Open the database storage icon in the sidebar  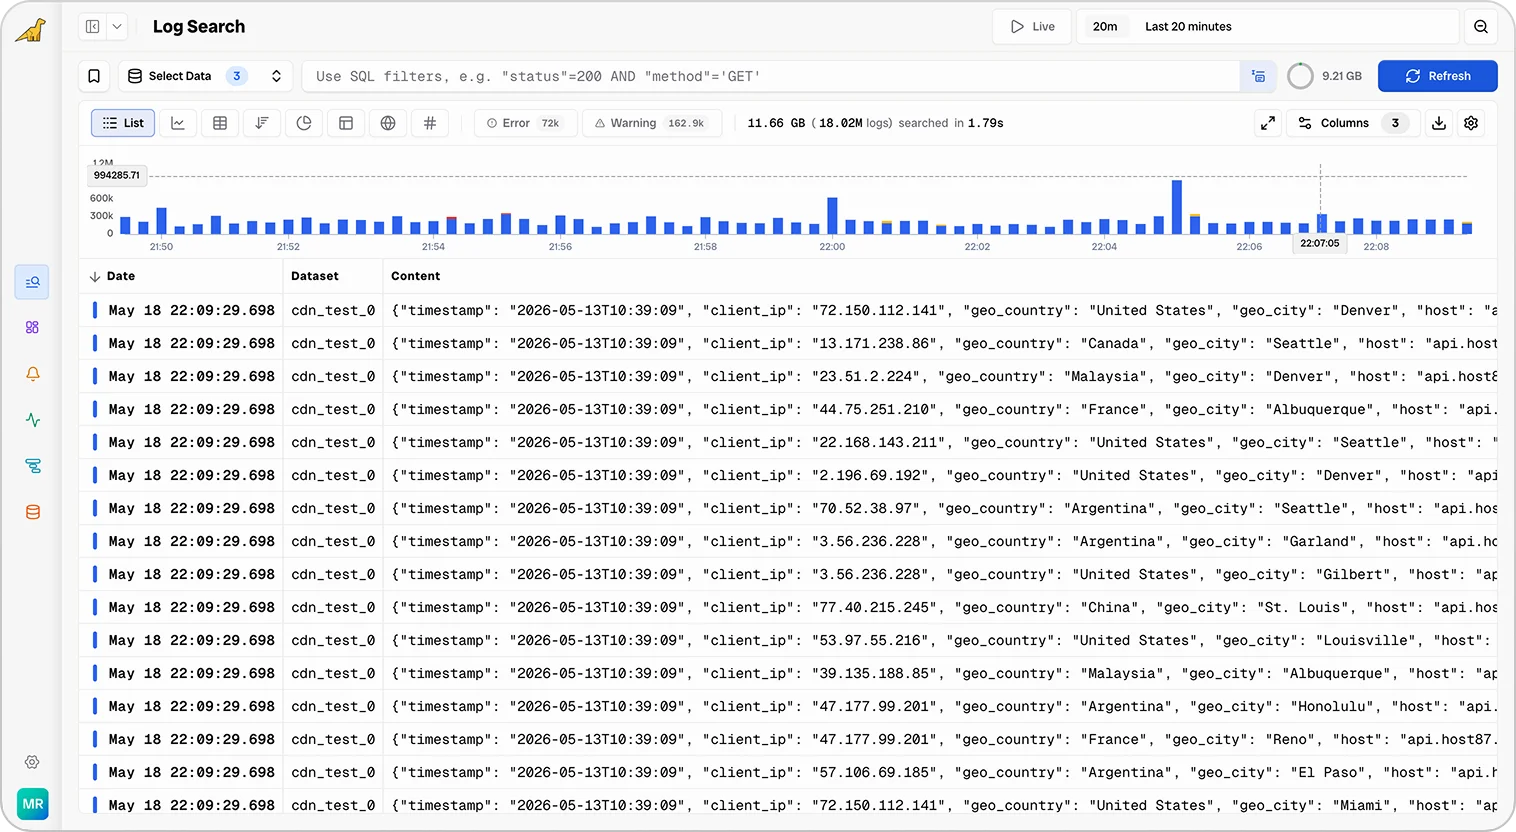(x=32, y=512)
